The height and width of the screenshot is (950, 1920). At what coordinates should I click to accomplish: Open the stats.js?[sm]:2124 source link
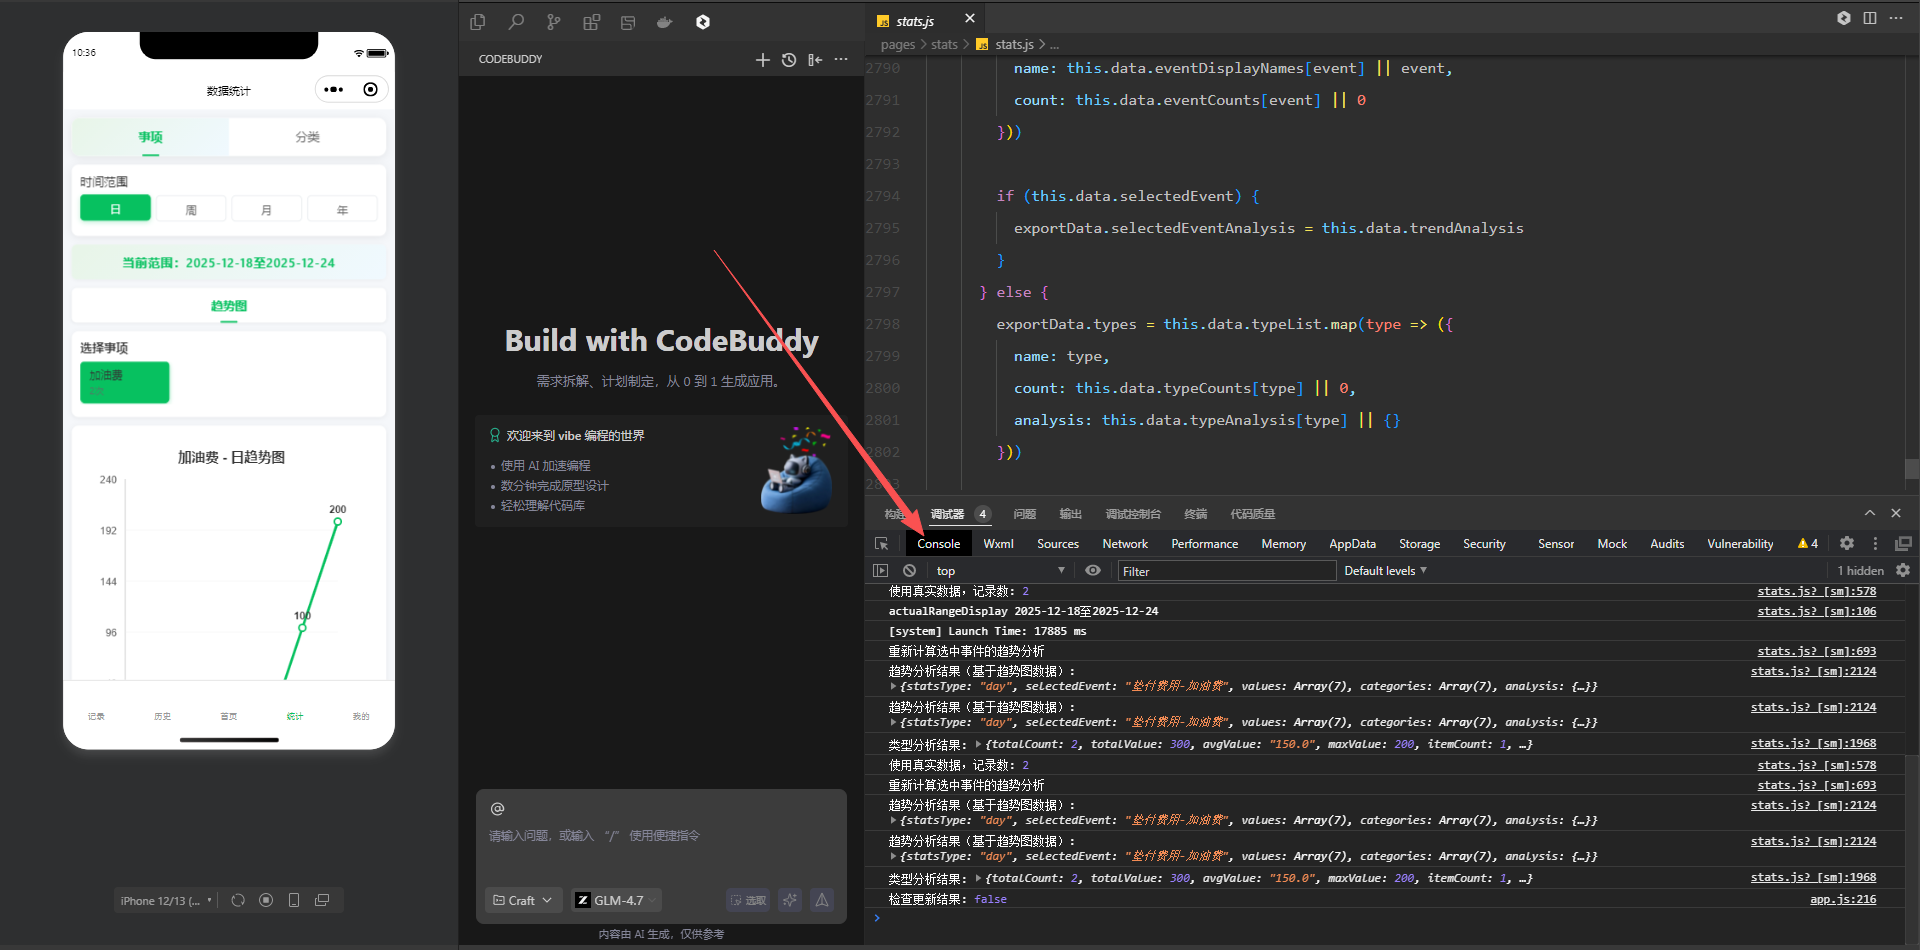point(1813,672)
